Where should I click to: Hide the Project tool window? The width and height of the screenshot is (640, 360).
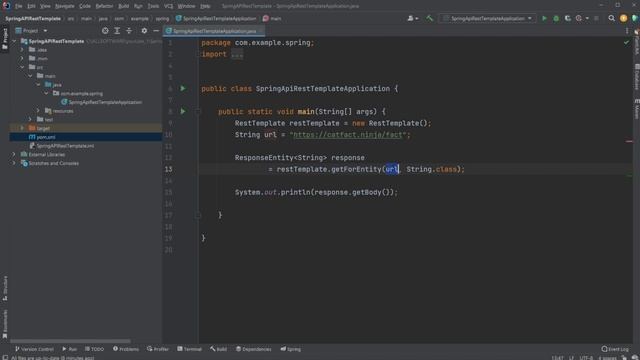[x=156, y=31]
